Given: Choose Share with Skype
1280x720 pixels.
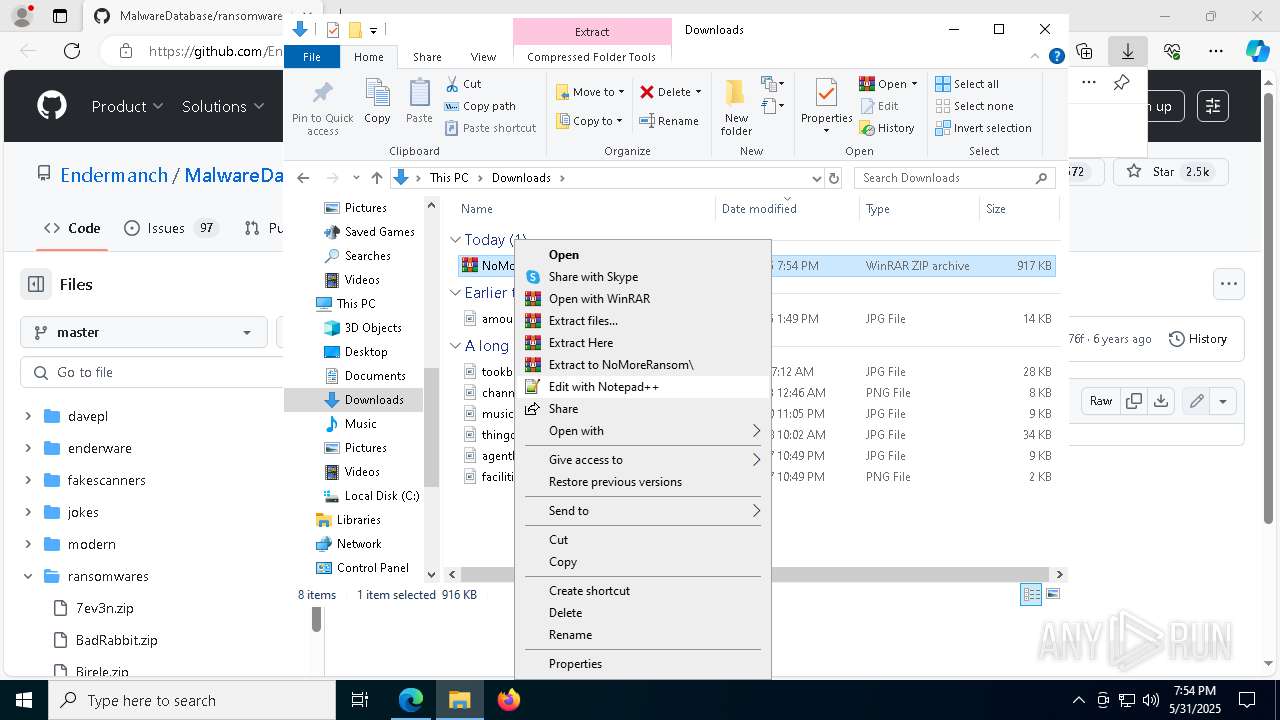Looking at the screenshot, I should [641, 277].
